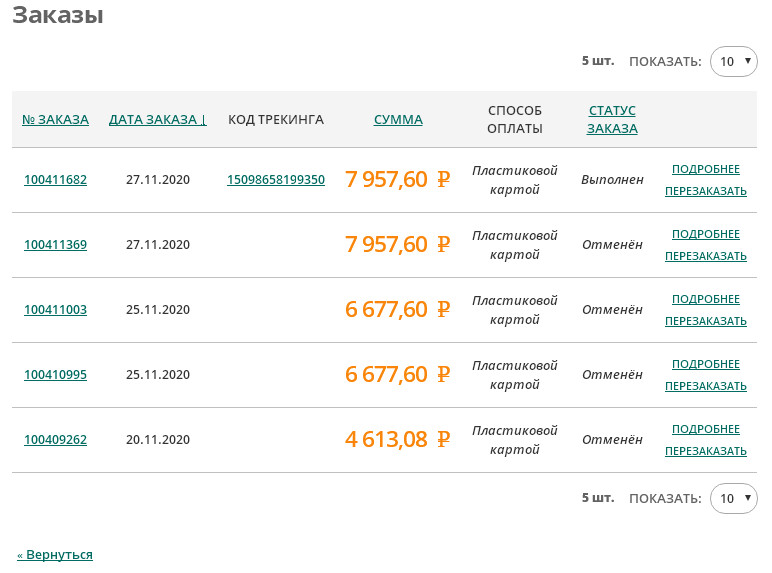Click 'Подробнее' for order 100410995

pyautogui.click(x=706, y=364)
